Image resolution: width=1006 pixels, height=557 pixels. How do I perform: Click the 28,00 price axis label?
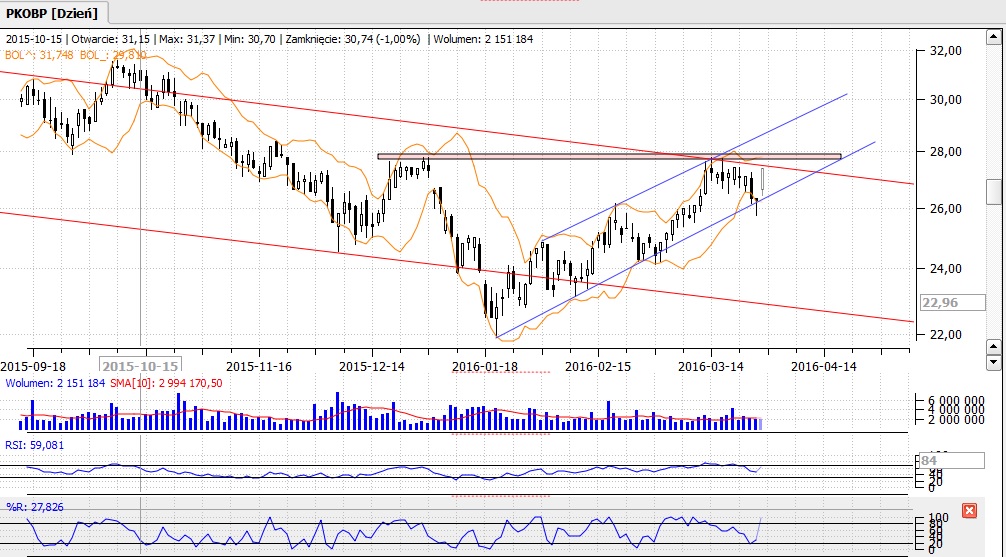pyautogui.click(x=946, y=151)
